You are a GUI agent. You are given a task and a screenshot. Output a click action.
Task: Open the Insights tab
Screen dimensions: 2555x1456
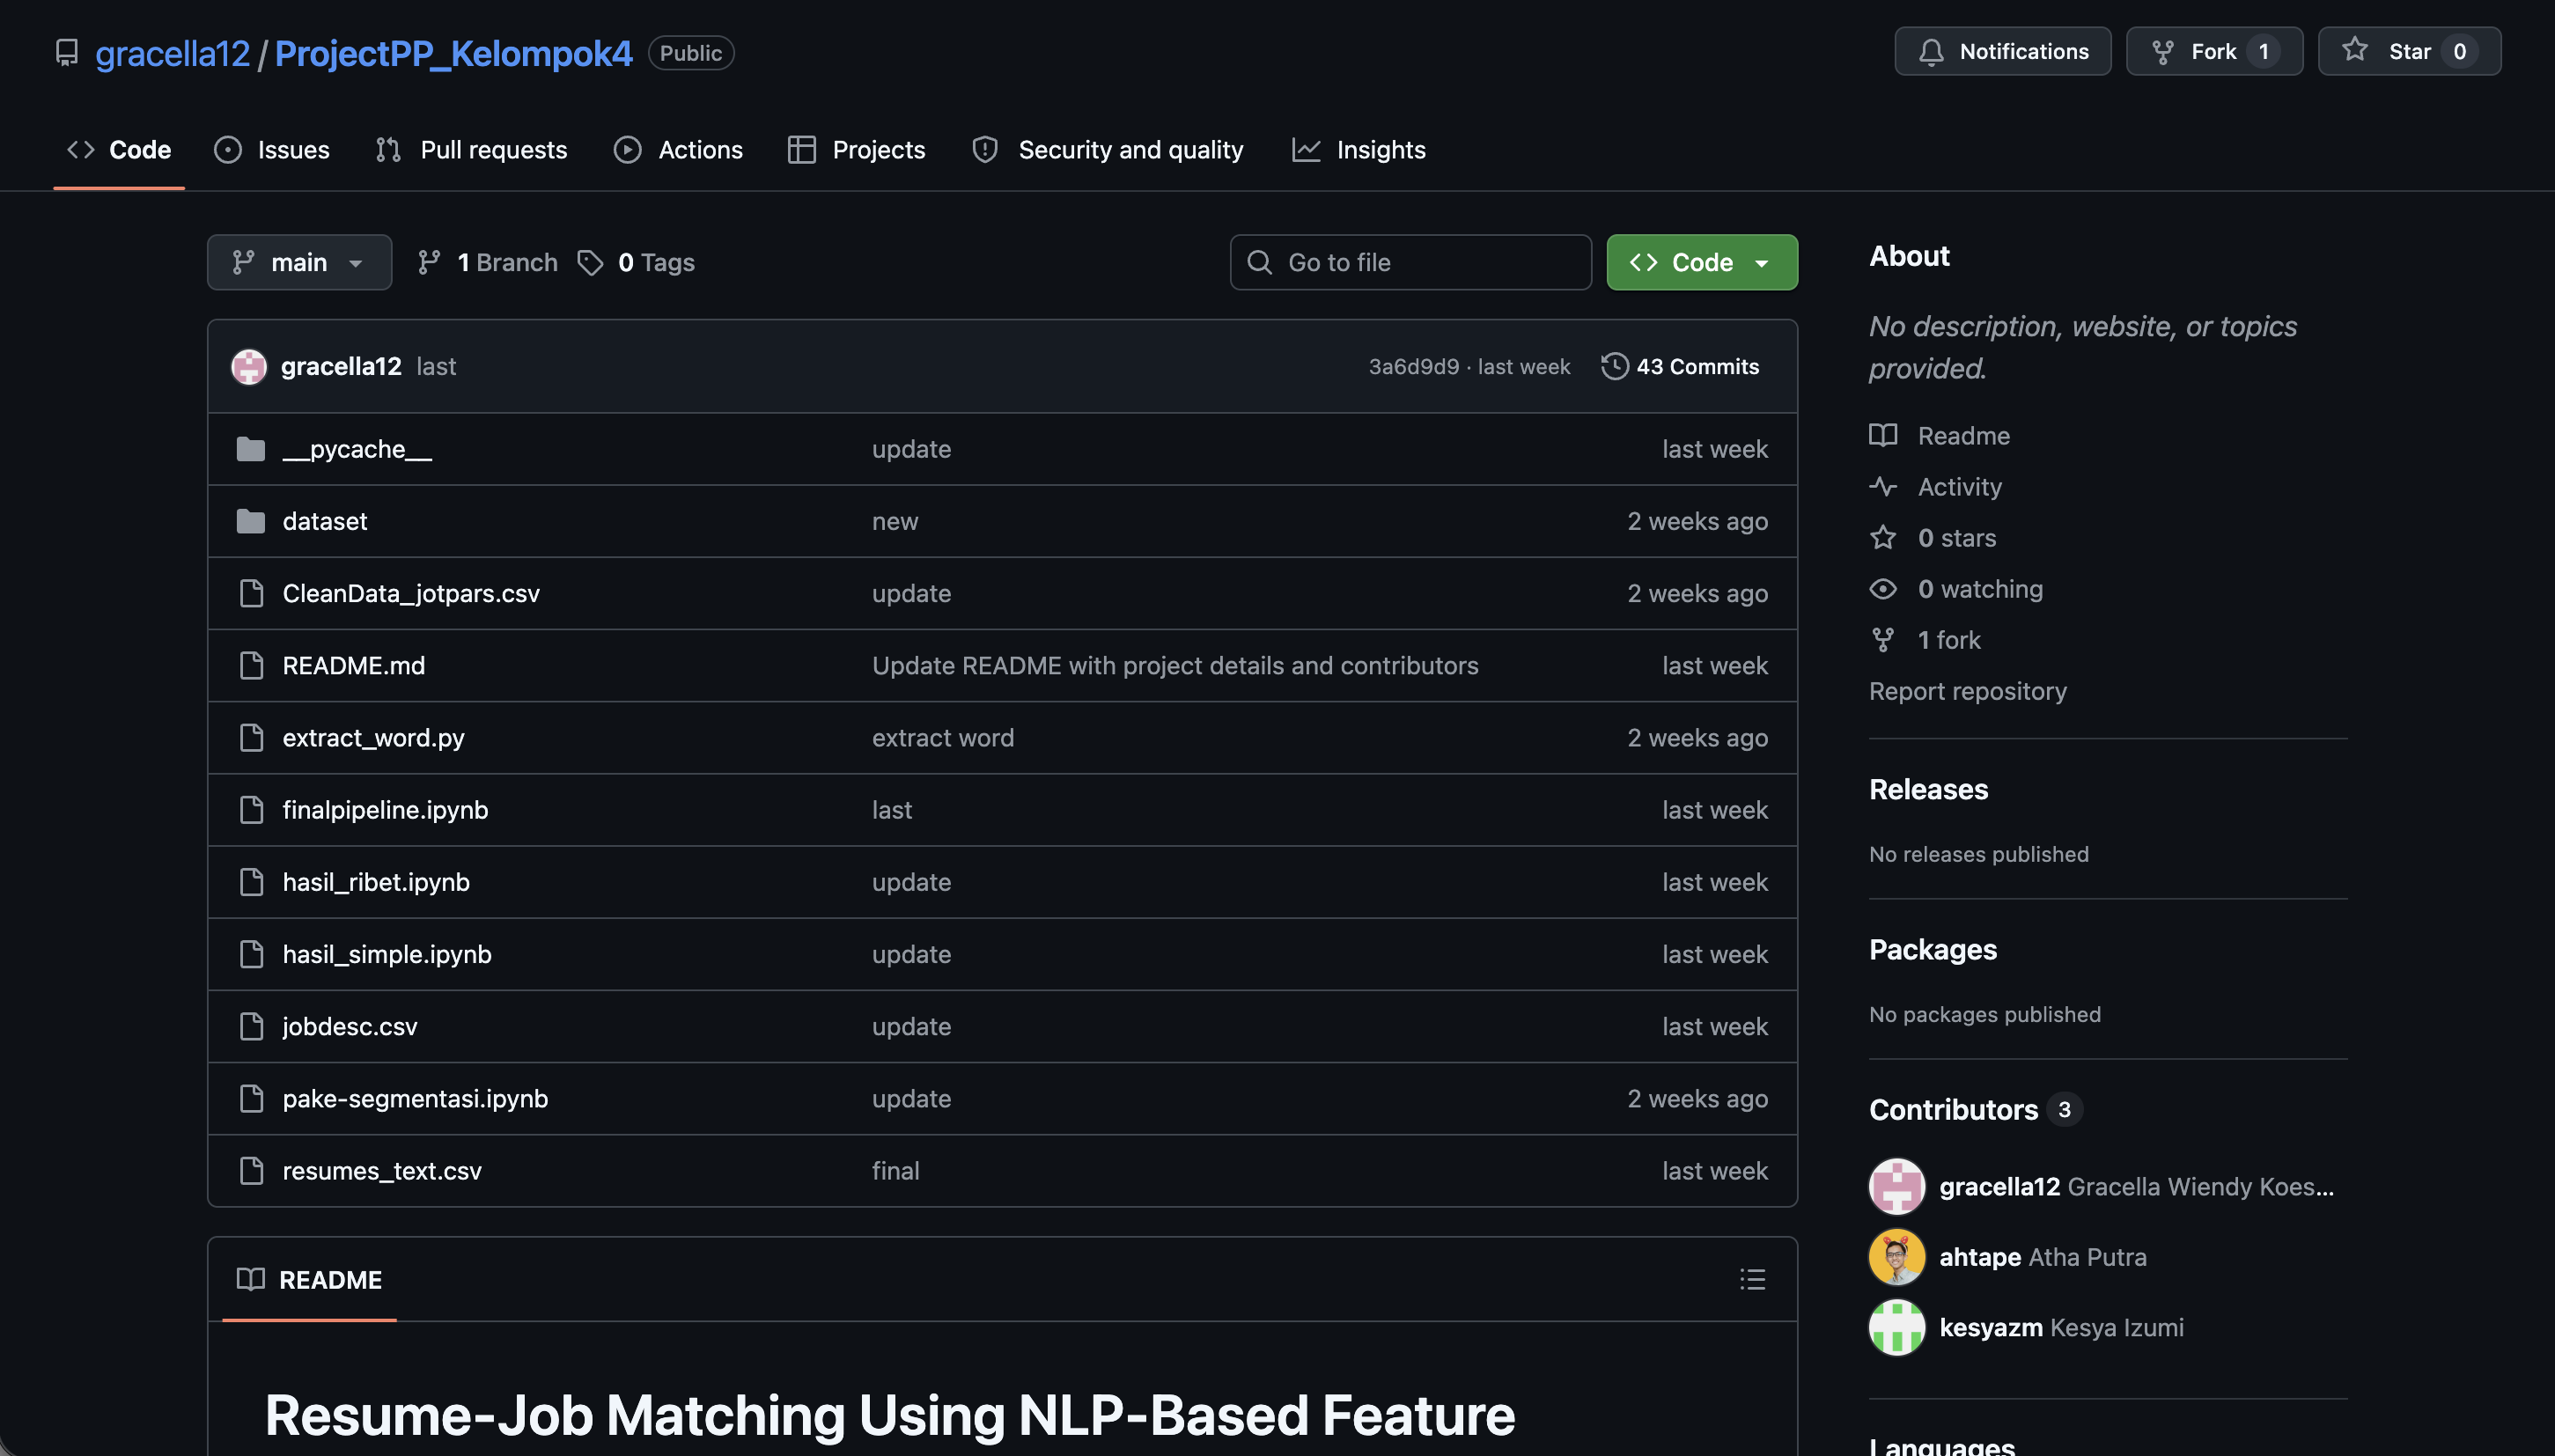[1359, 150]
